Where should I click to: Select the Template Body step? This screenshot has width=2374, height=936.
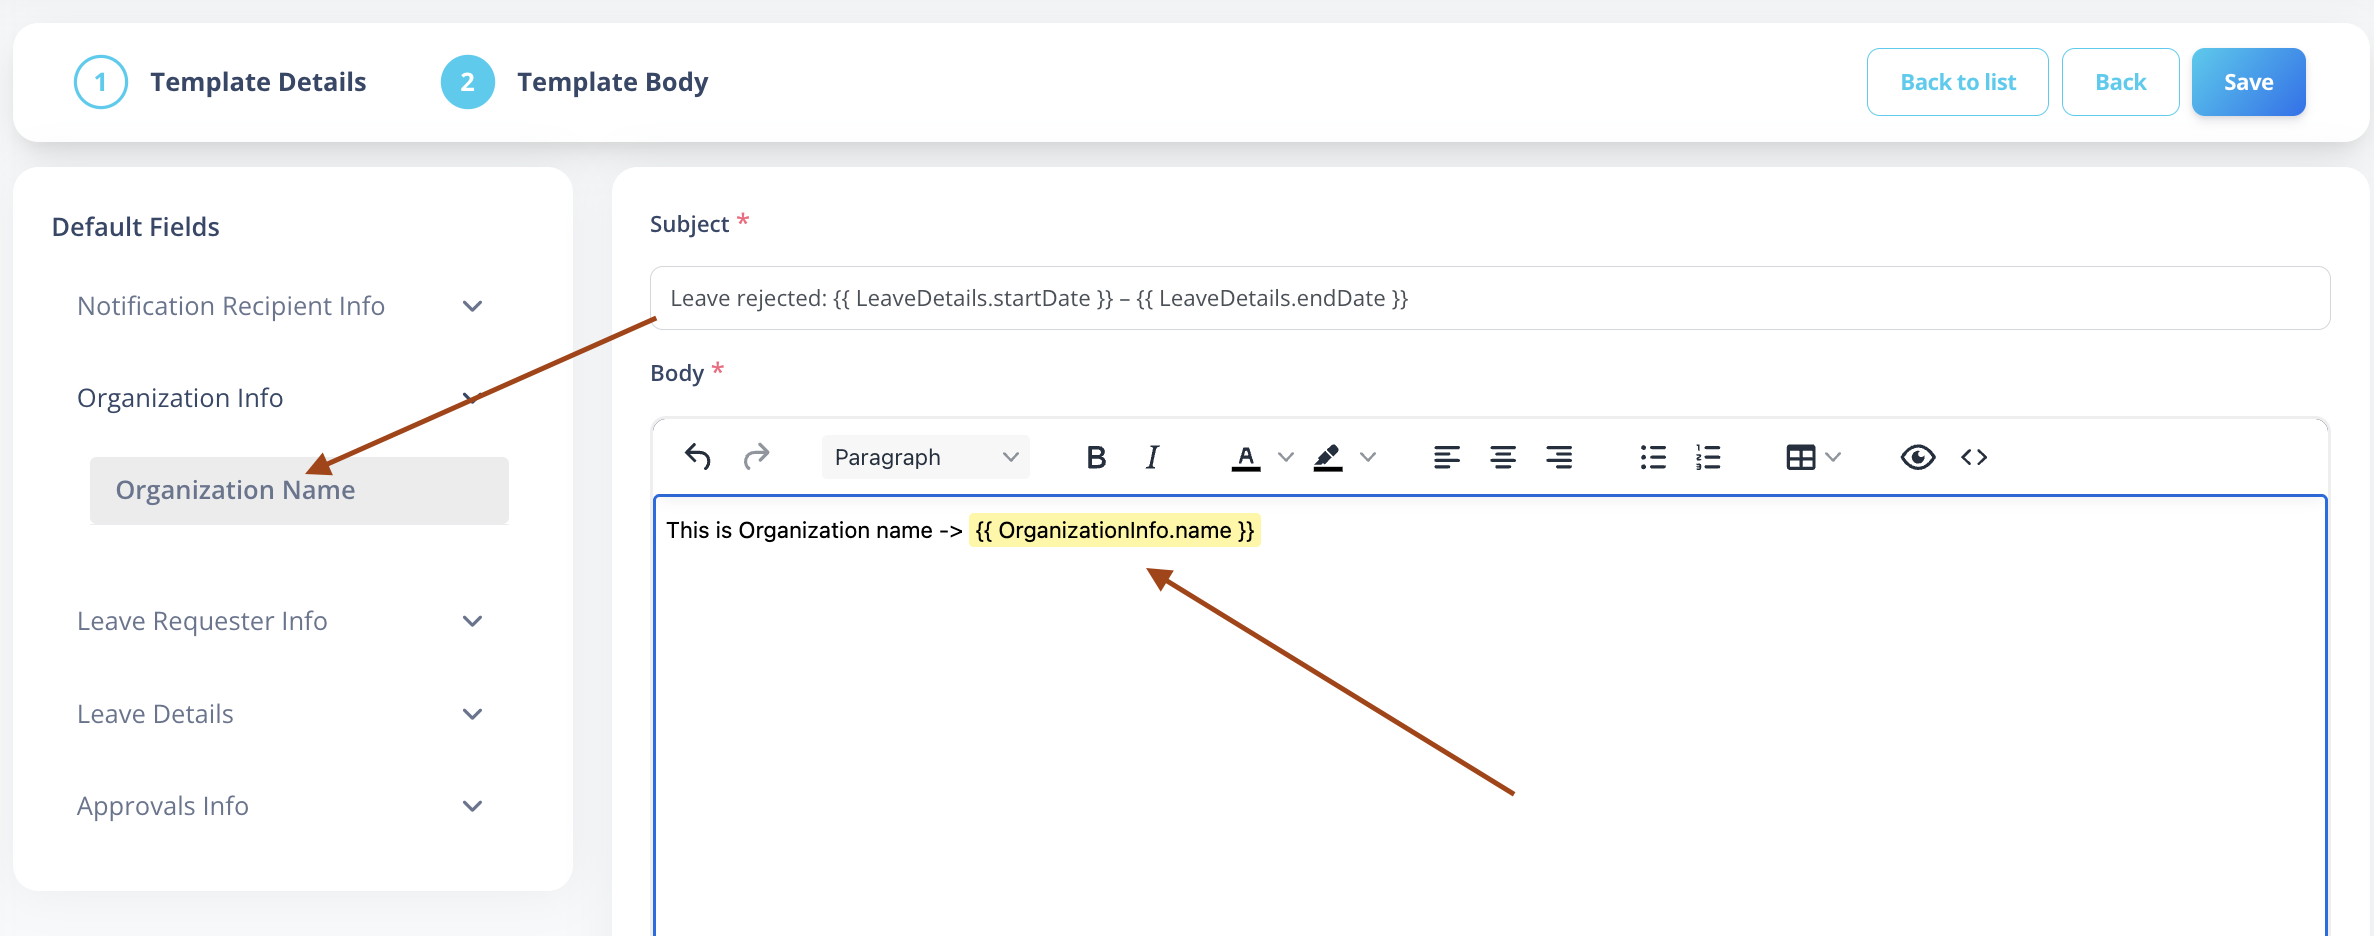612,82
